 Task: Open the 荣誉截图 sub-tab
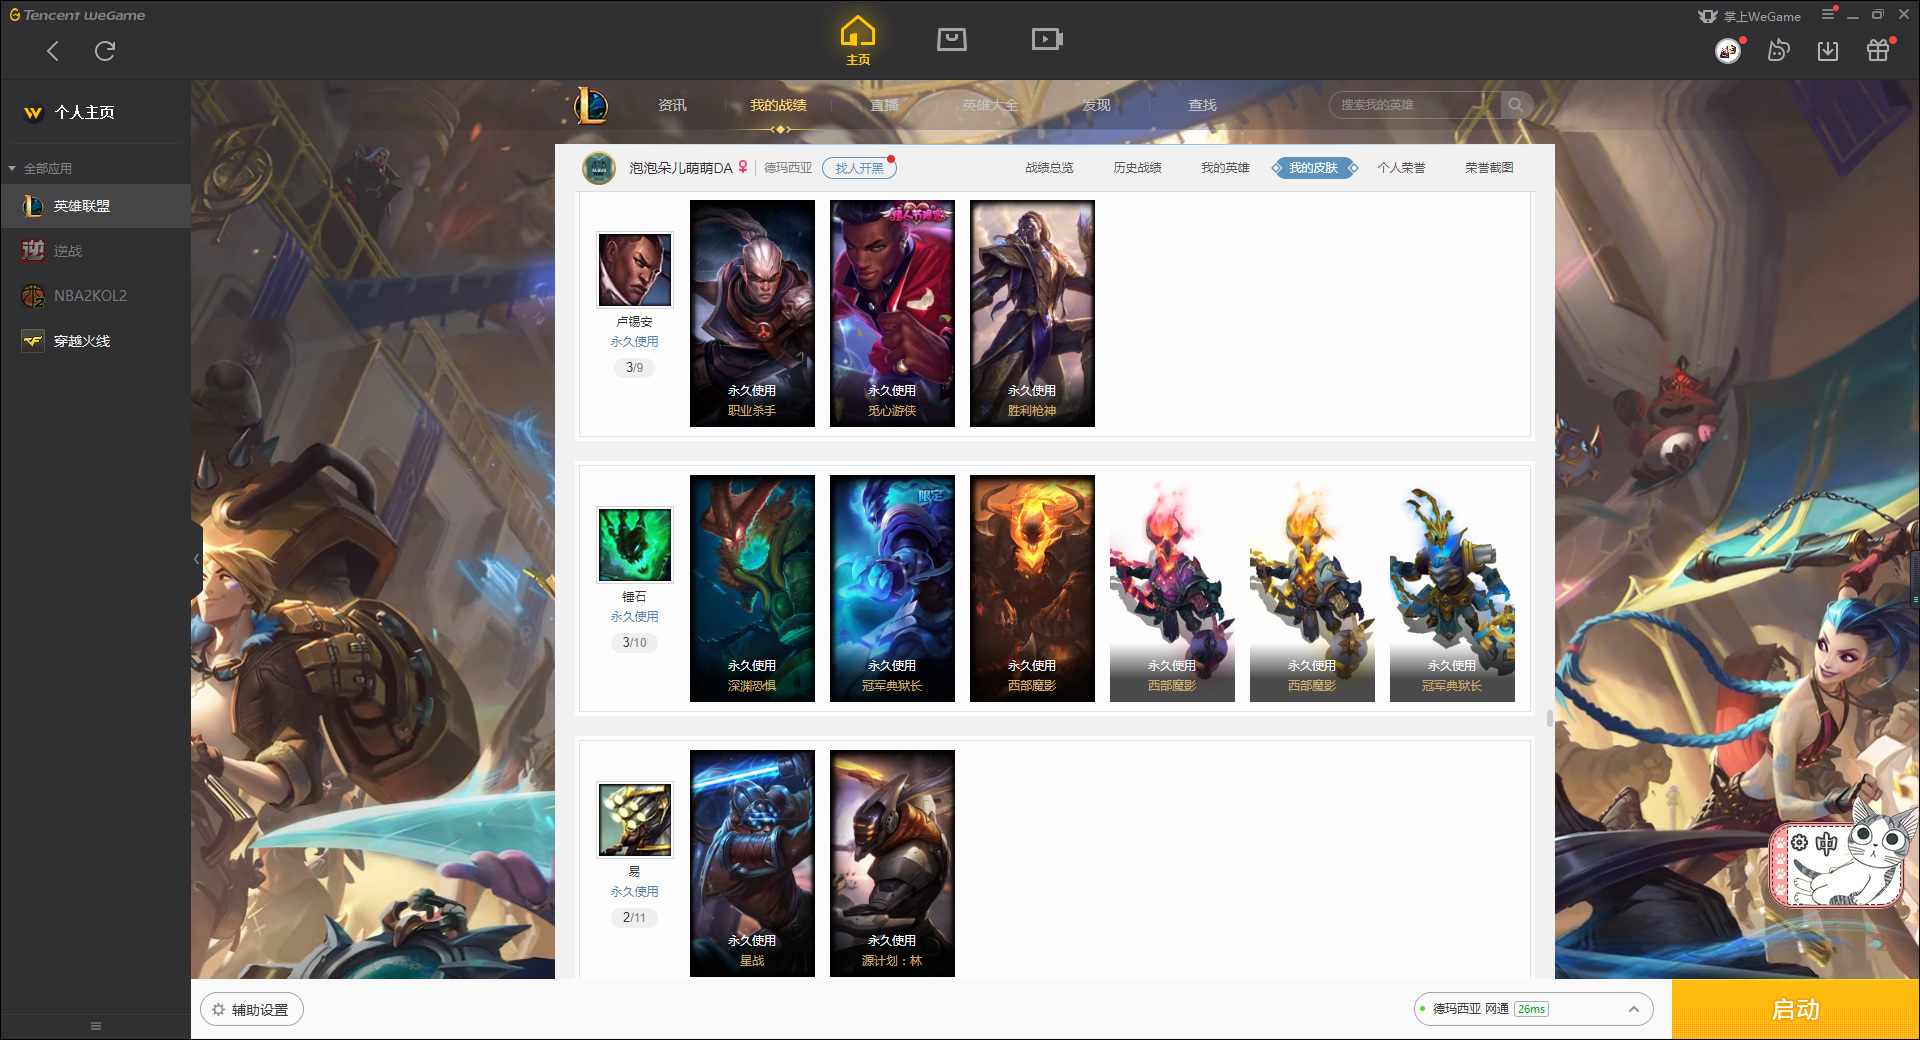1489,168
